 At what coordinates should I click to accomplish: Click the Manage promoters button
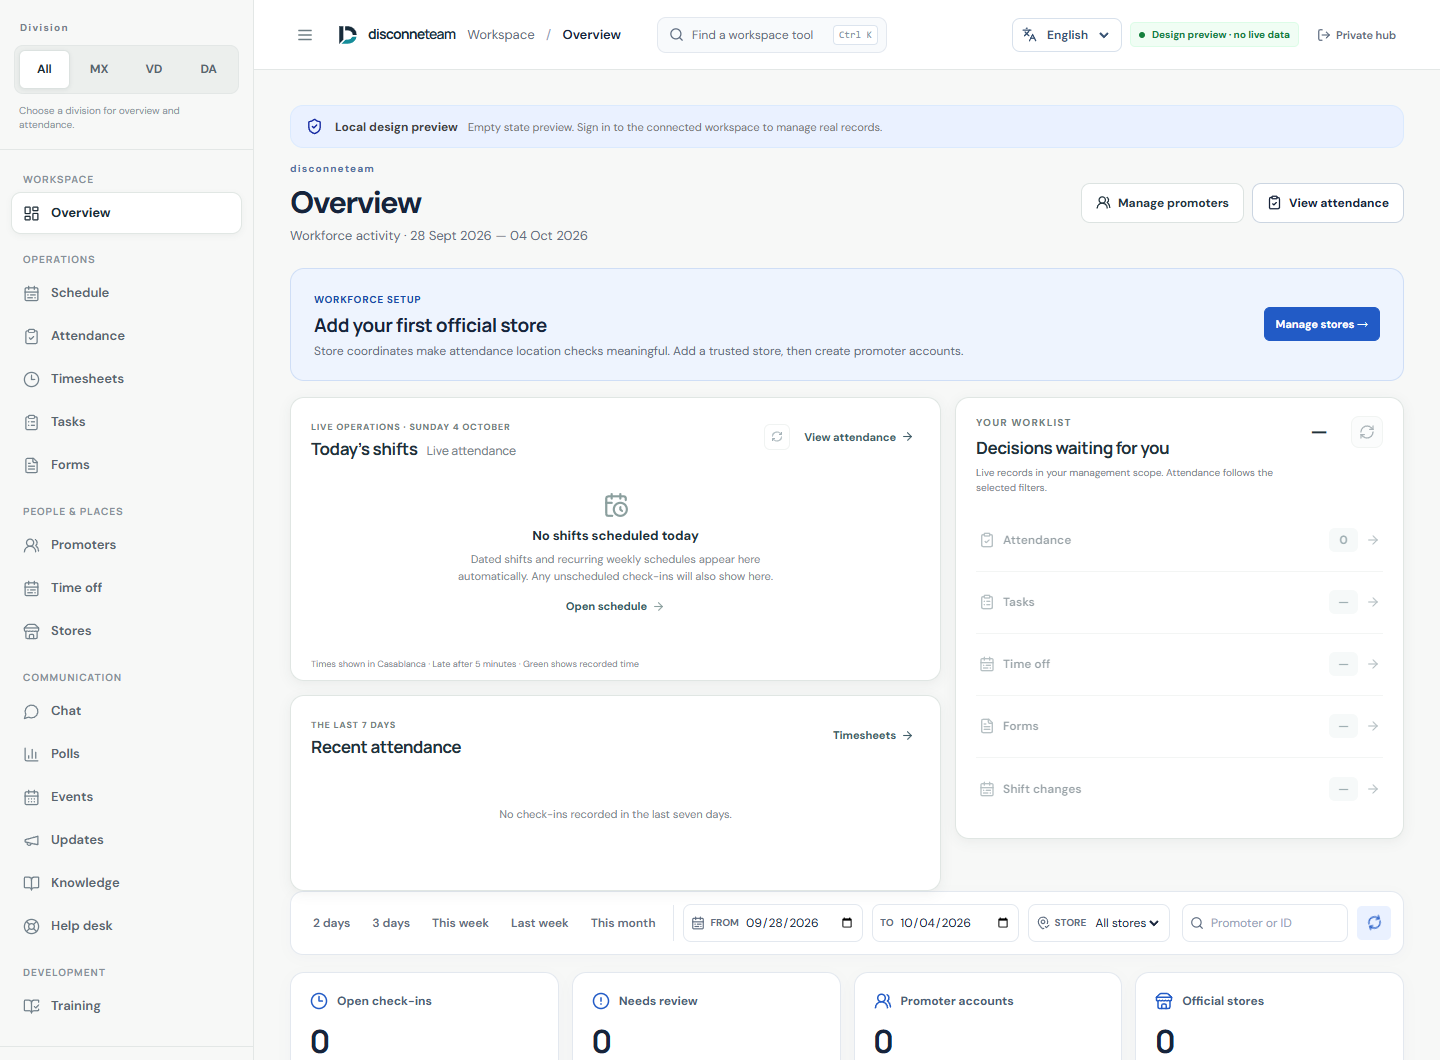pos(1162,203)
